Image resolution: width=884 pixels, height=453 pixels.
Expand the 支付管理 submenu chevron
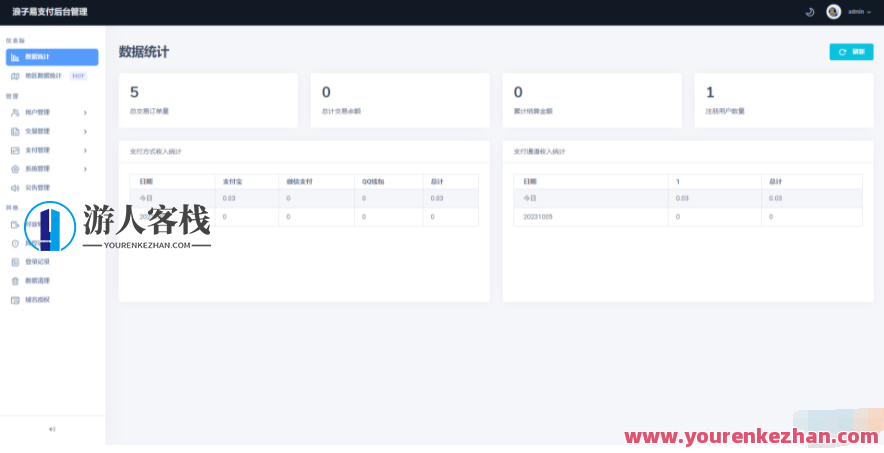click(85, 150)
